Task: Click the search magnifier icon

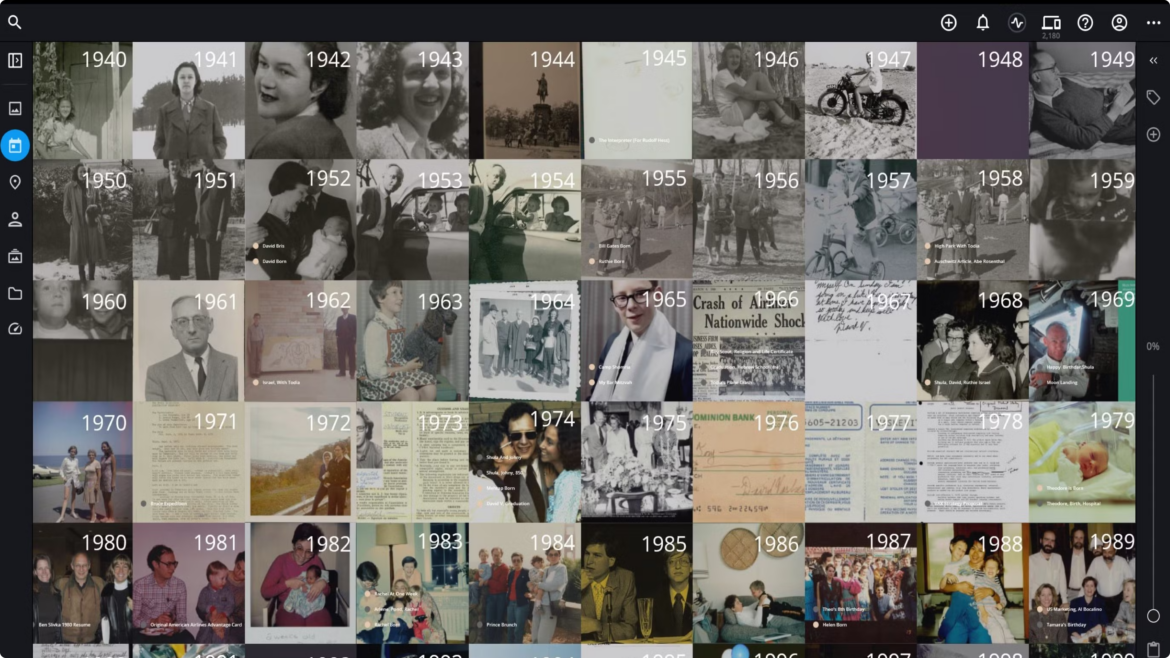Action: 15,22
